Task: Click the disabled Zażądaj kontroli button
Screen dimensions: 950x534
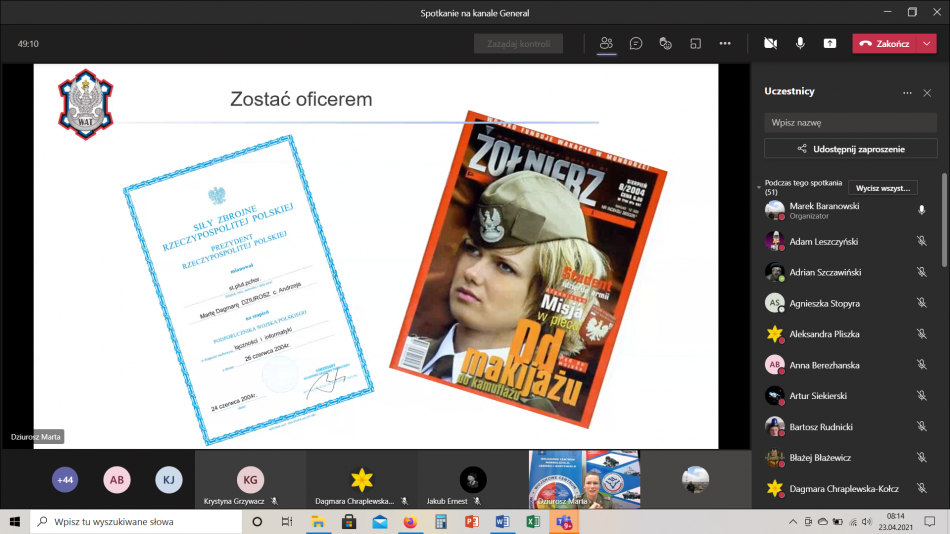Action: (518, 44)
